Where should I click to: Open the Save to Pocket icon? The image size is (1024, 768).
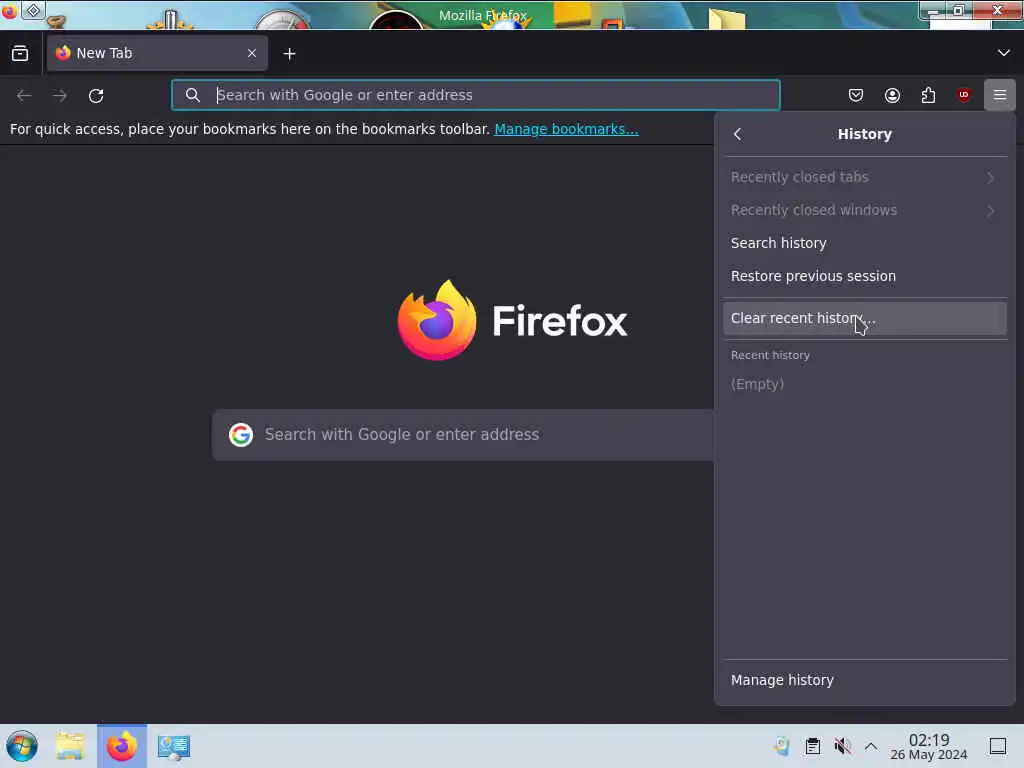coord(856,95)
